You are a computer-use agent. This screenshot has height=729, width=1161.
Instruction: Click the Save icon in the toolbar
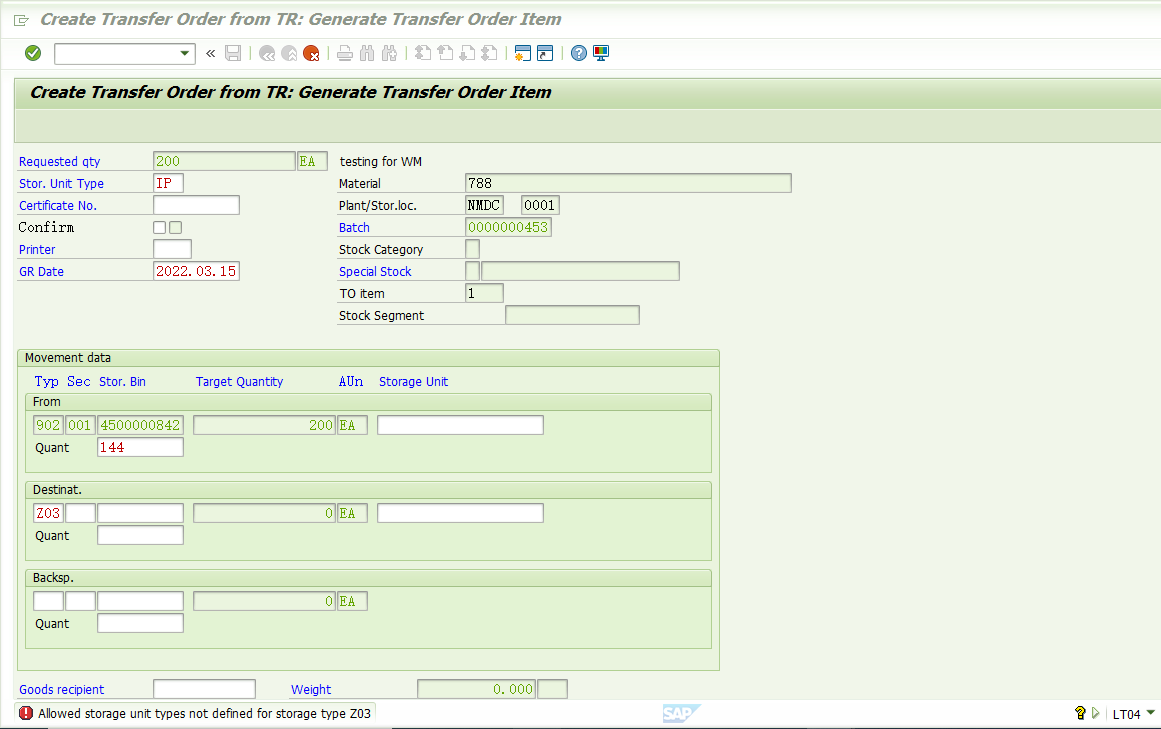pos(233,53)
